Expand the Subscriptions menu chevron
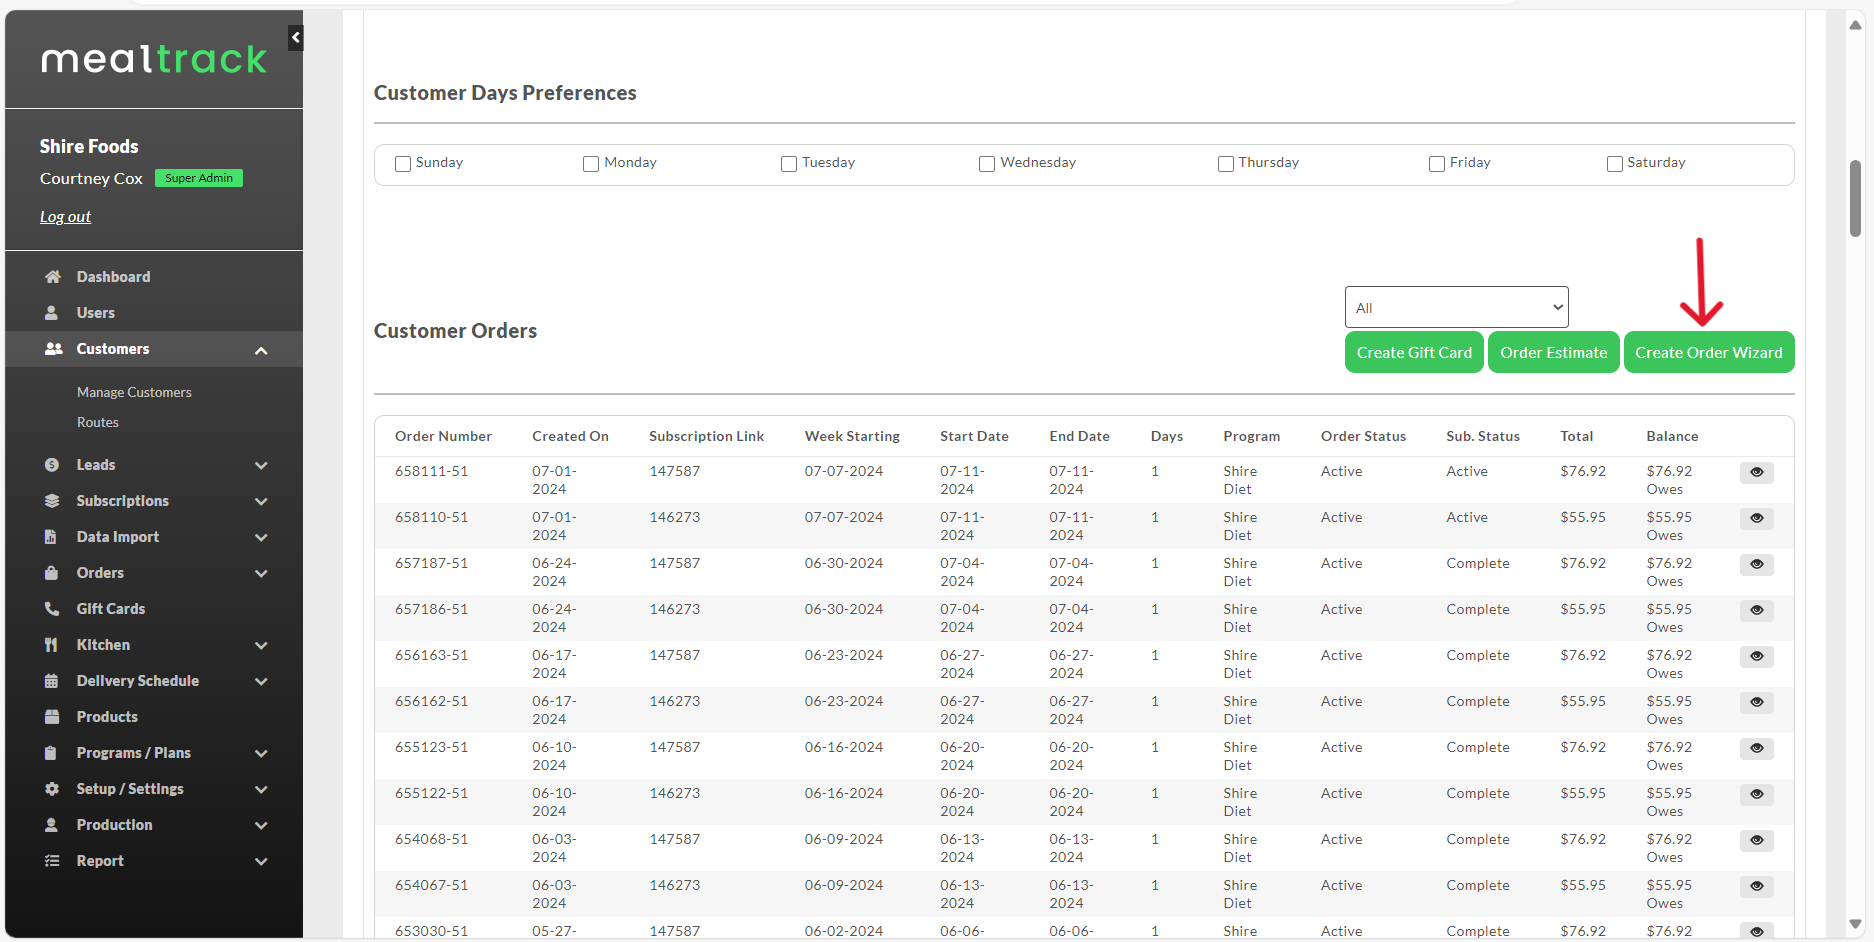This screenshot has width=1874, height=942. [x=261, y=501]
